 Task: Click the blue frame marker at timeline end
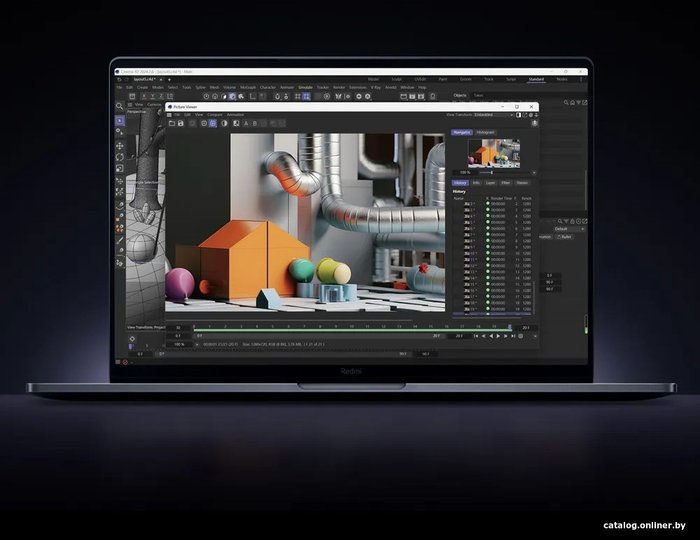pos(510,327)
